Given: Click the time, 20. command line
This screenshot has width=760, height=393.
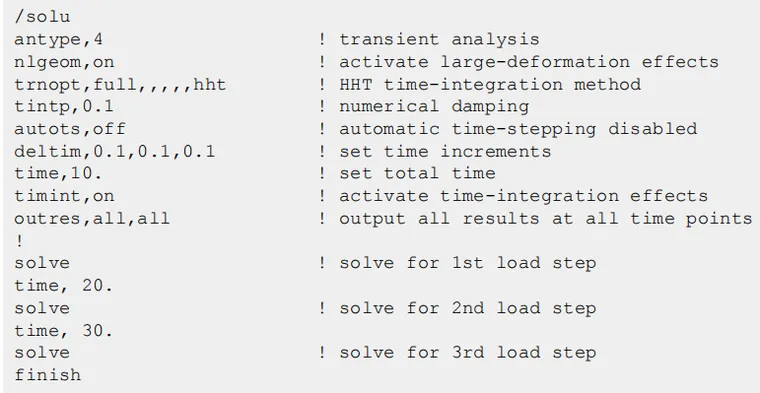Looking at the screenshot, I should pyautogui.click(x=63, y=285).
